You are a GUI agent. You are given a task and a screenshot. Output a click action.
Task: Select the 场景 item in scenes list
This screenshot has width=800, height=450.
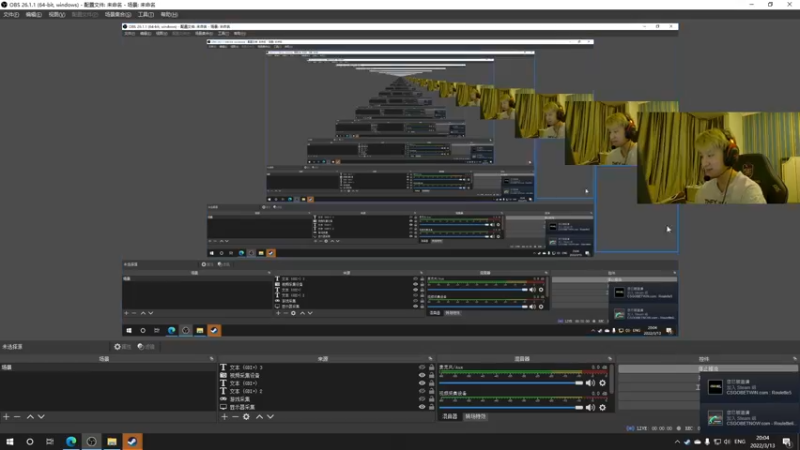(107, 367)
